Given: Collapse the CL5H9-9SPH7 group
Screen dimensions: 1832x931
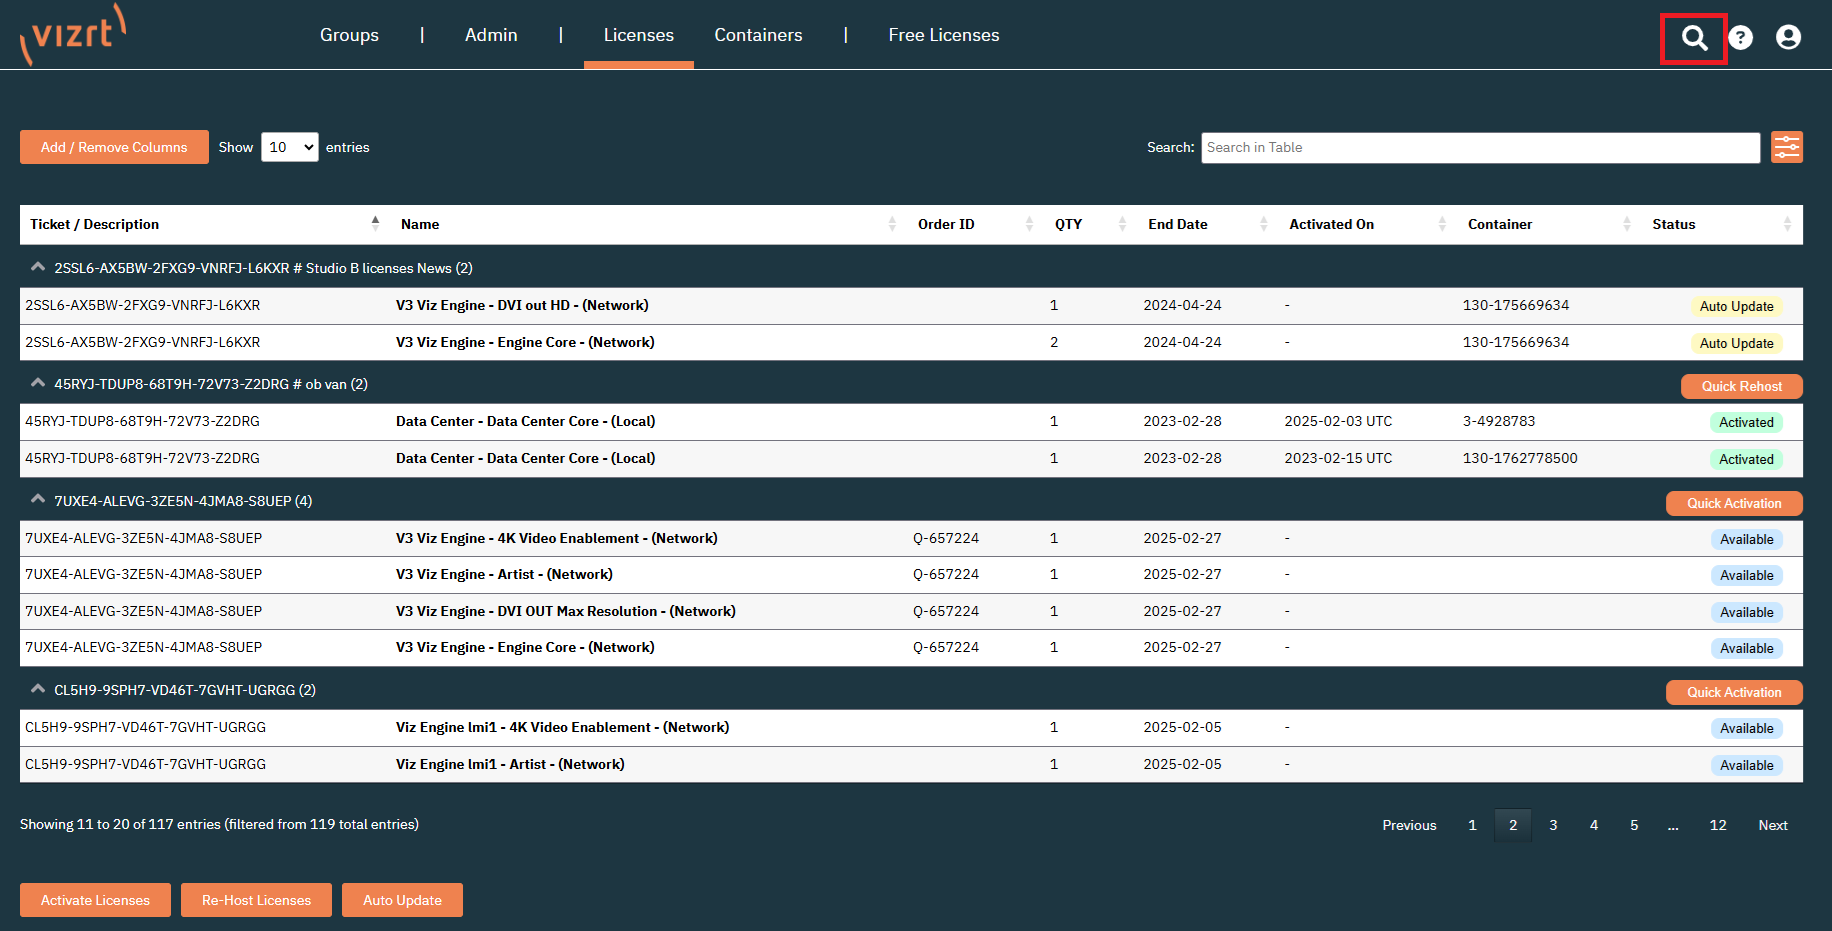Looking at the screenshot, I should (38, 689).
